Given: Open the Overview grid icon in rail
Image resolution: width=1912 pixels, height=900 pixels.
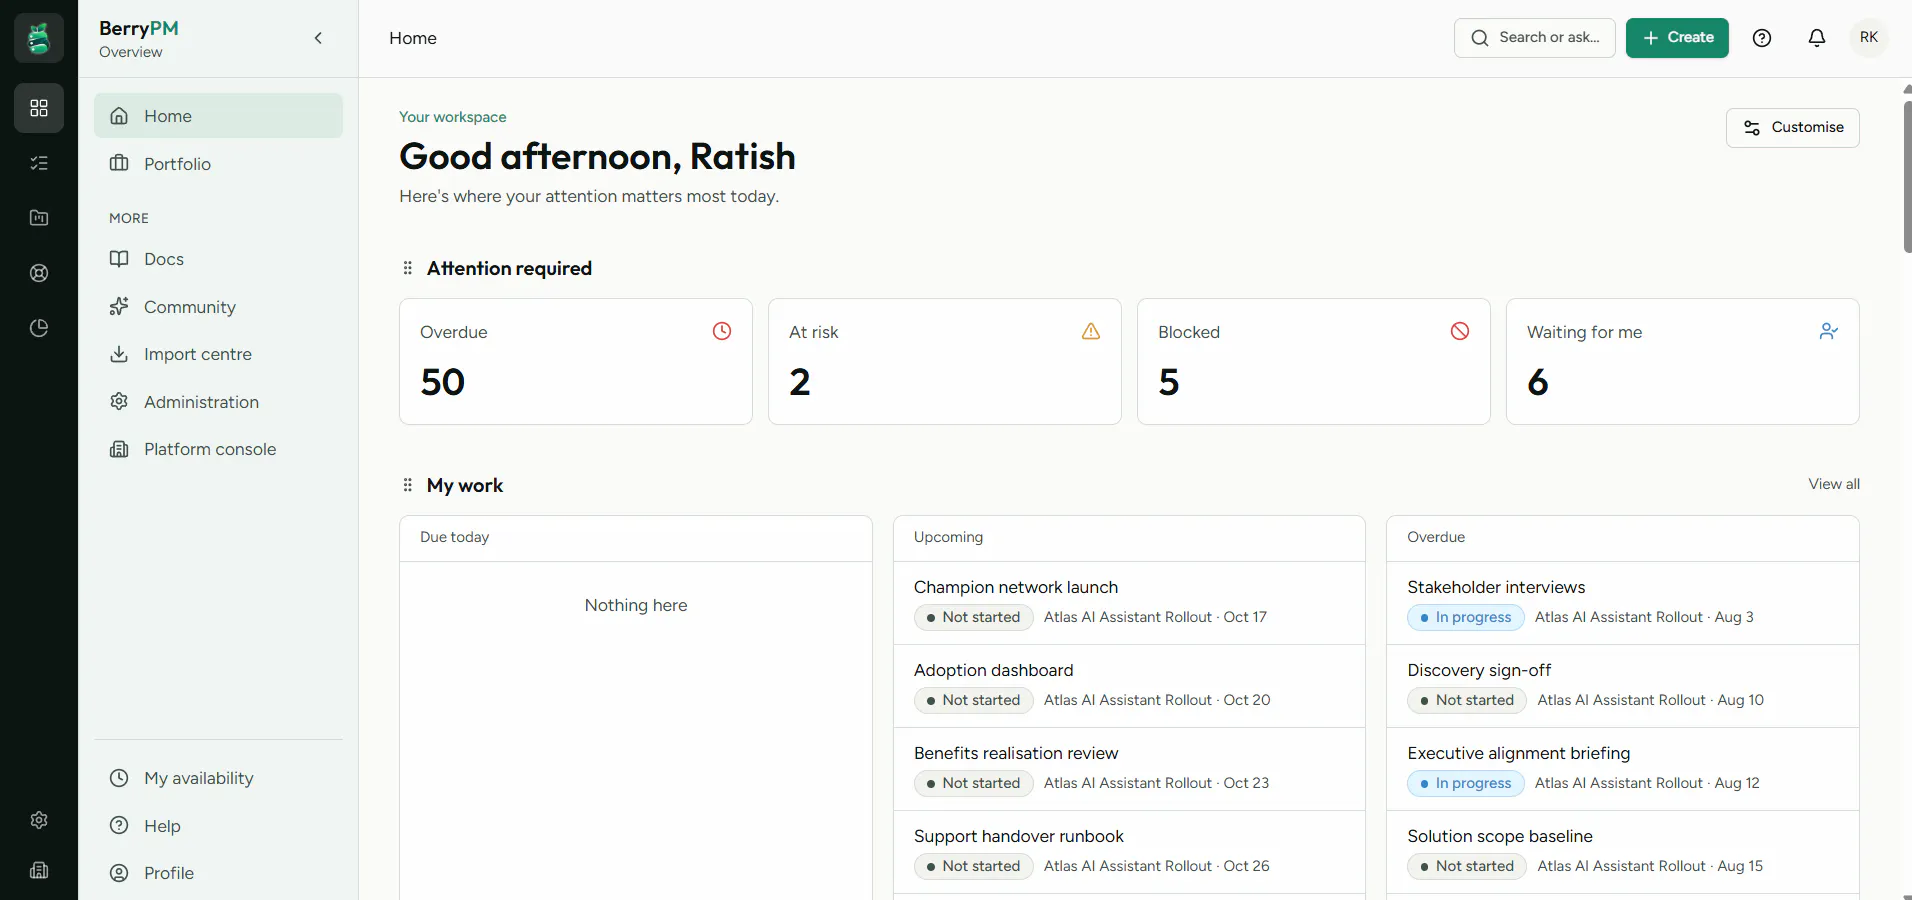Looking at the screenshot, I should [39, 108].
